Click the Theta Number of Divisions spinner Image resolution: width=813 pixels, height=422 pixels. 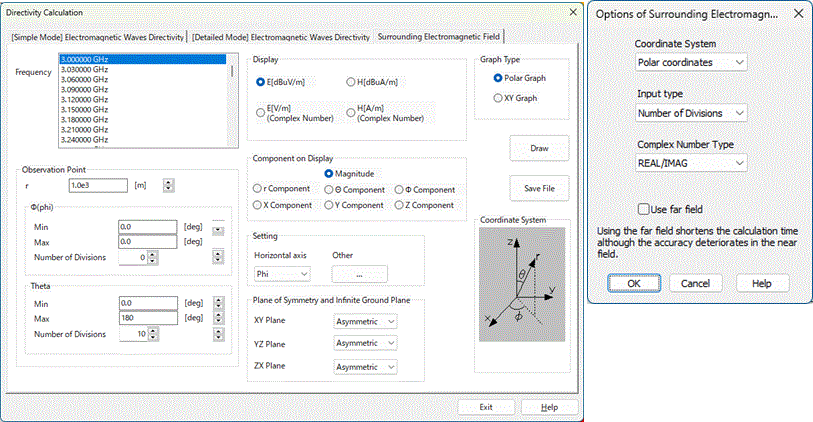(x=219, y=334)
